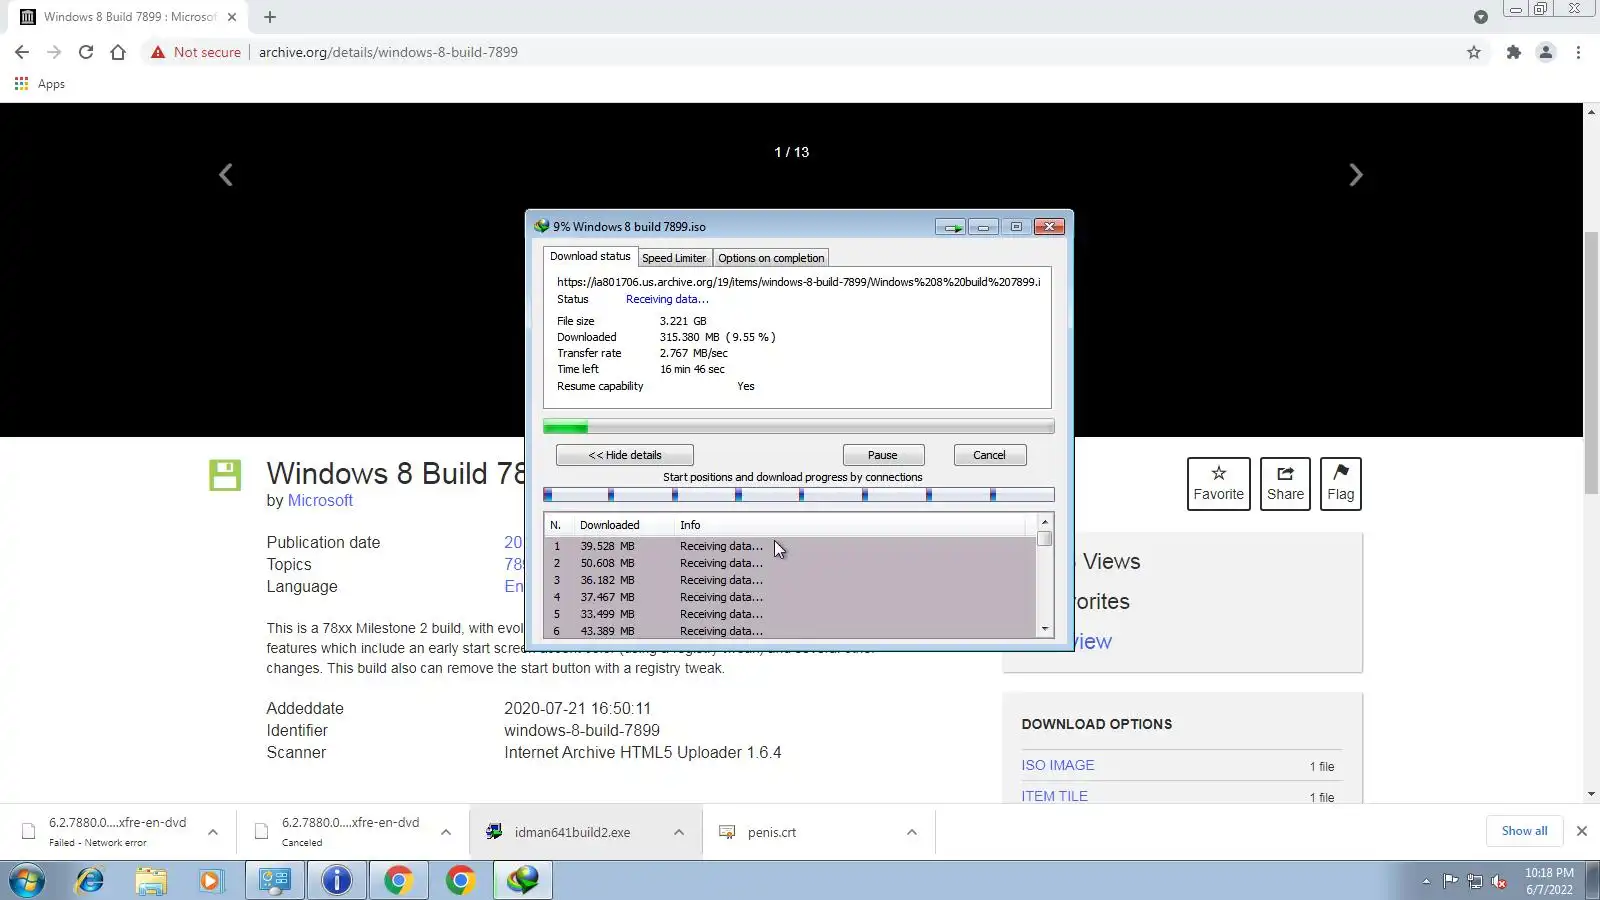Click the 16 min 46 sec time left value

tap(692, 369)
